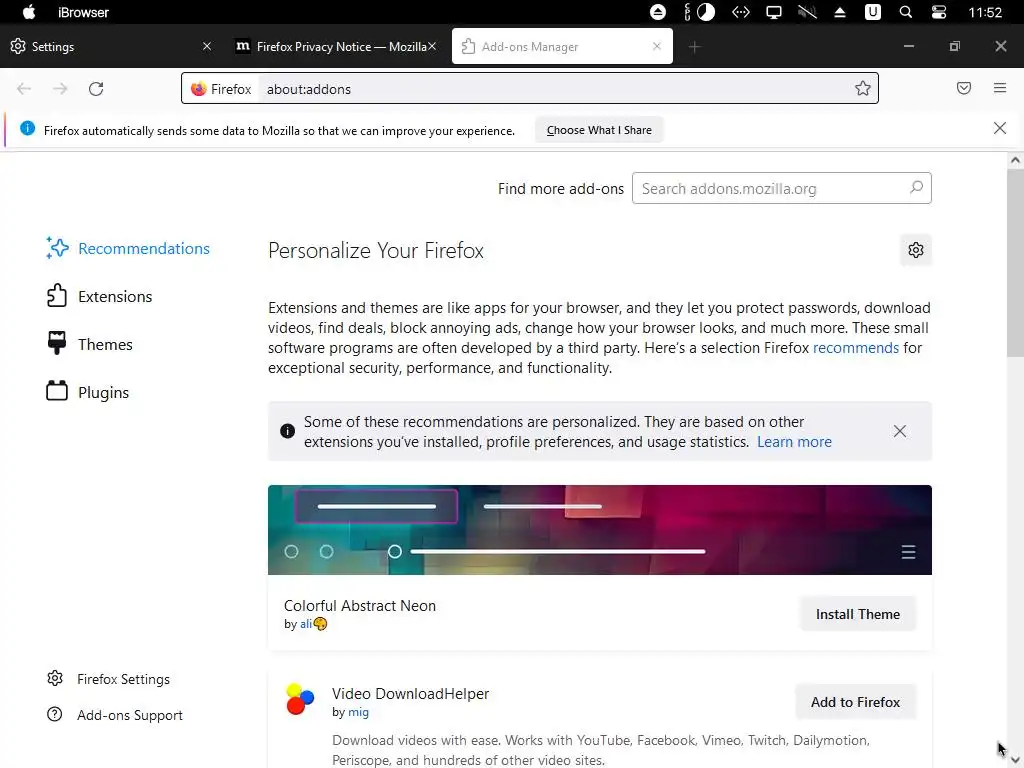The image size is (1024, 768).
Task: Add Video DownloadHelper to Firefox
Action: pyautogui.click(x=855, y=702)
